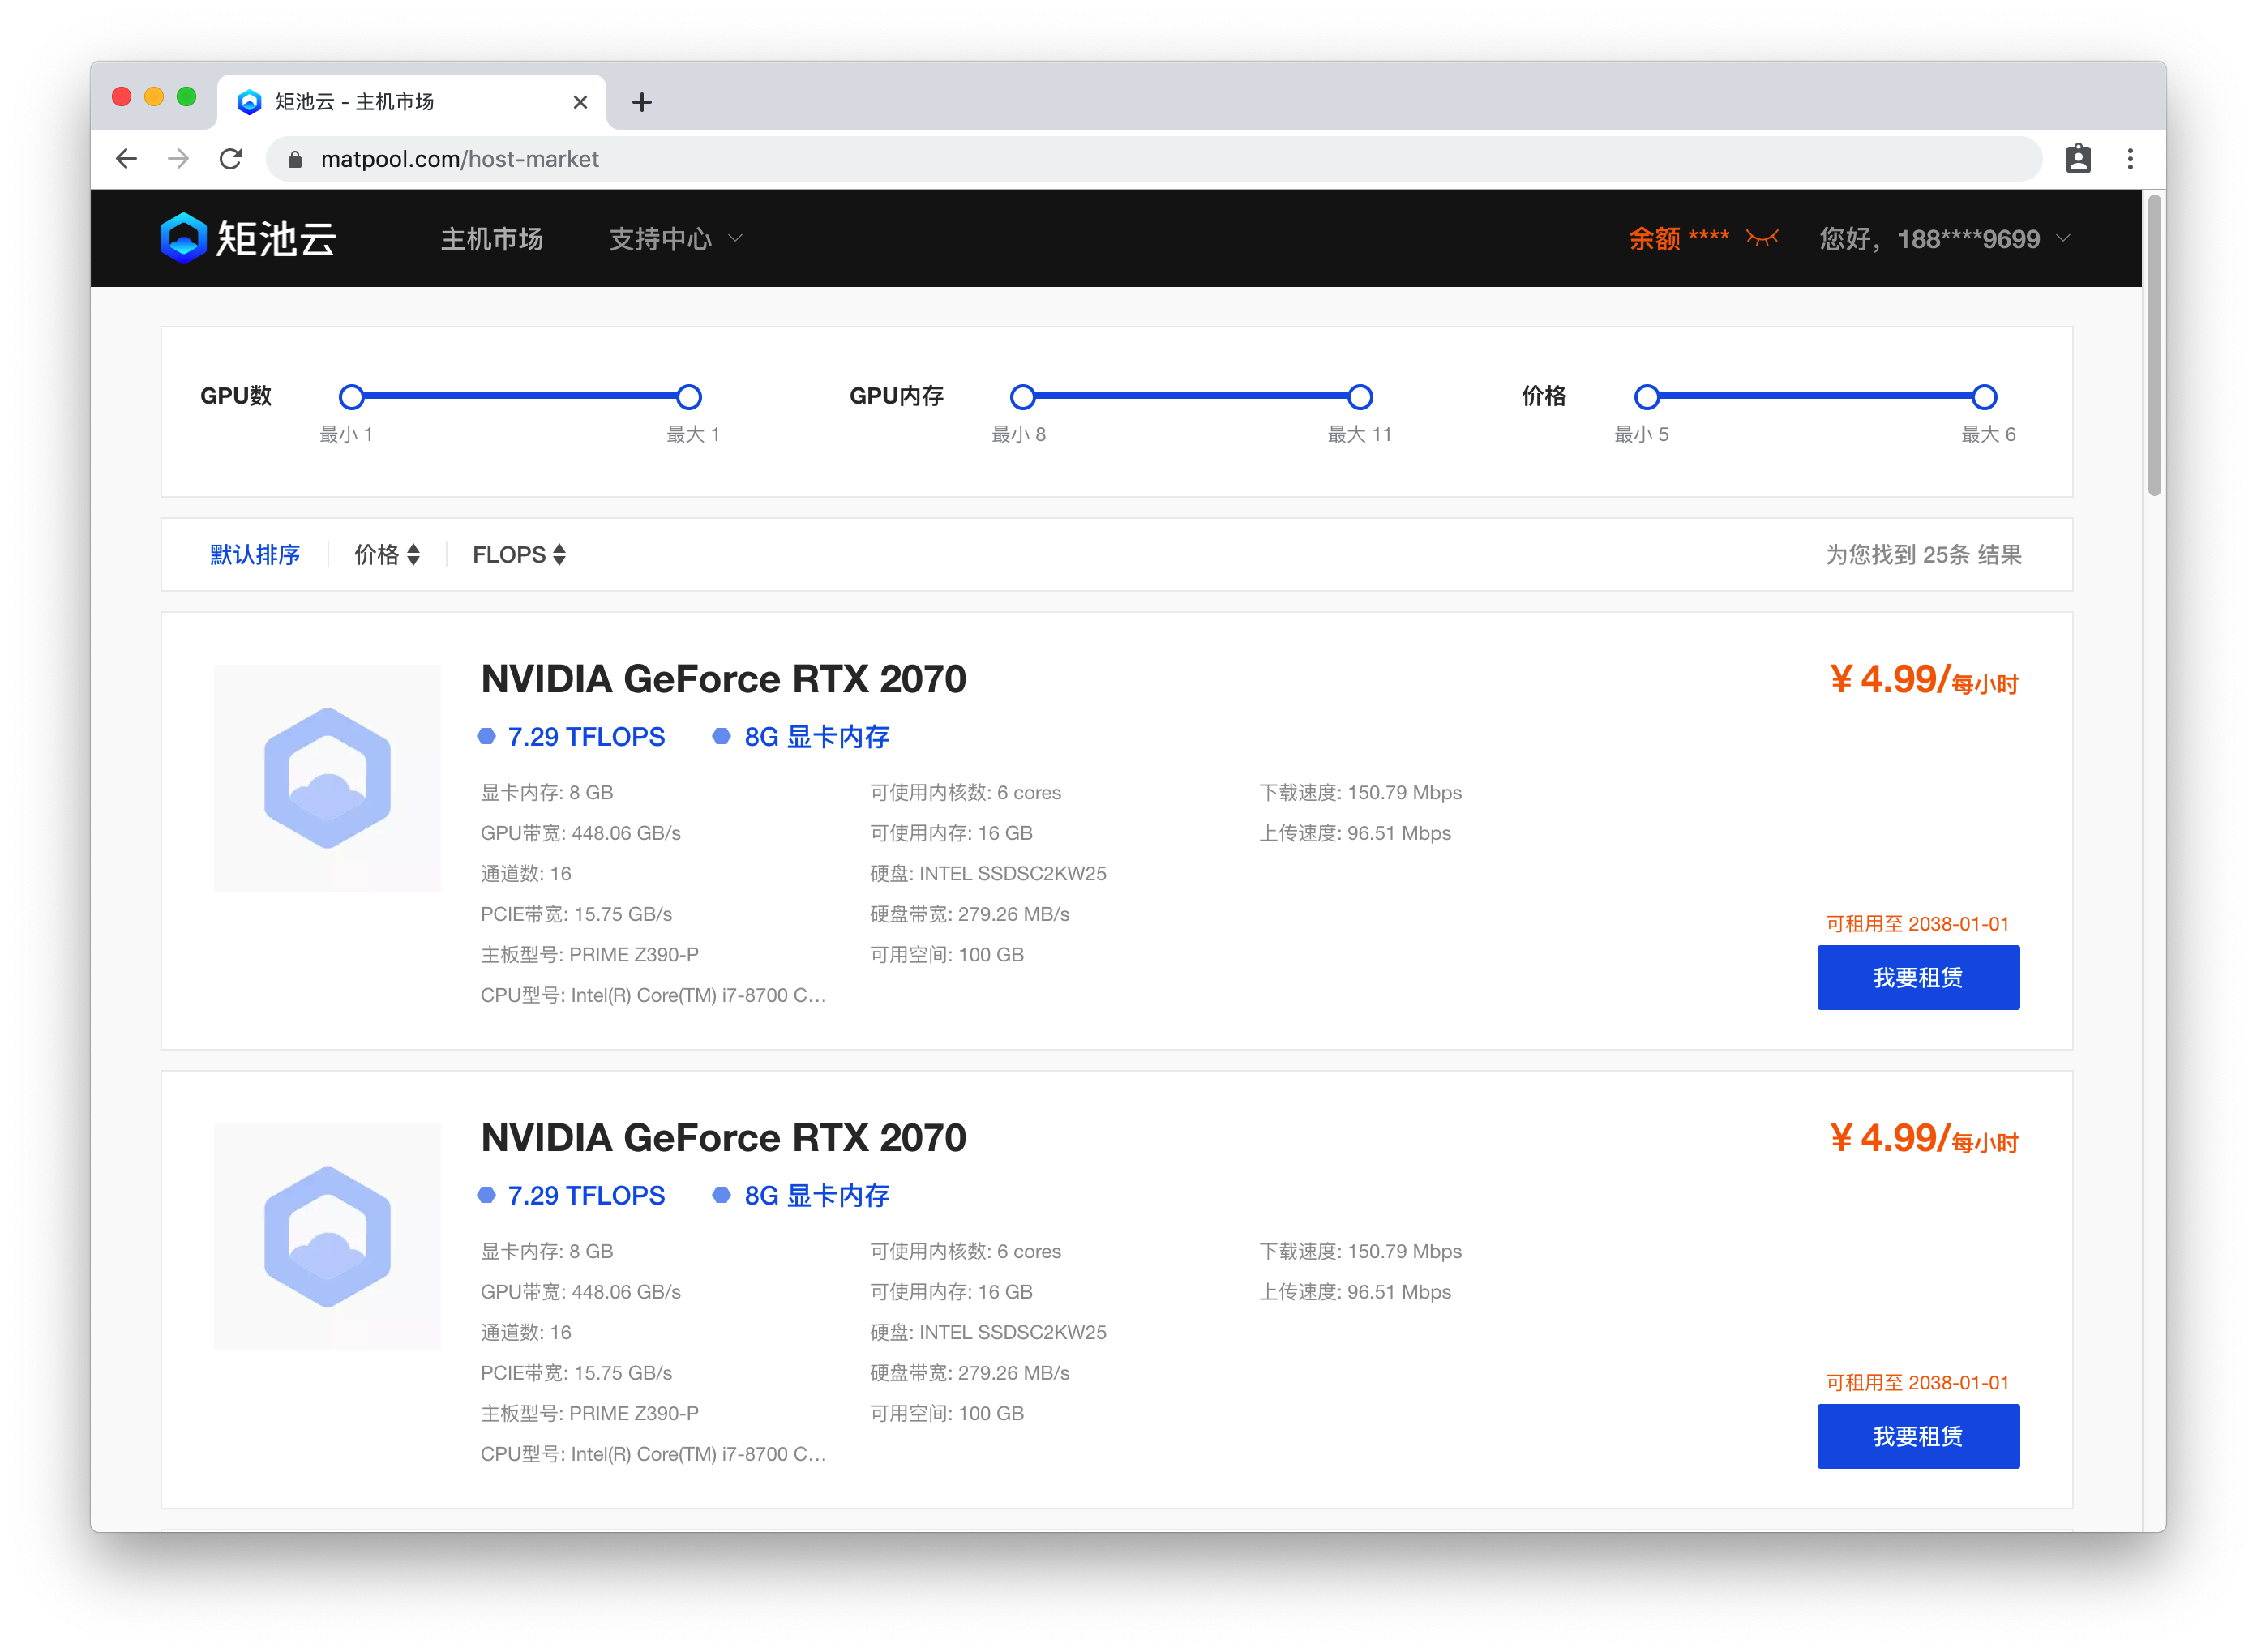Sort results by FLOPS
The image size is (2257, 1652).
519,555
